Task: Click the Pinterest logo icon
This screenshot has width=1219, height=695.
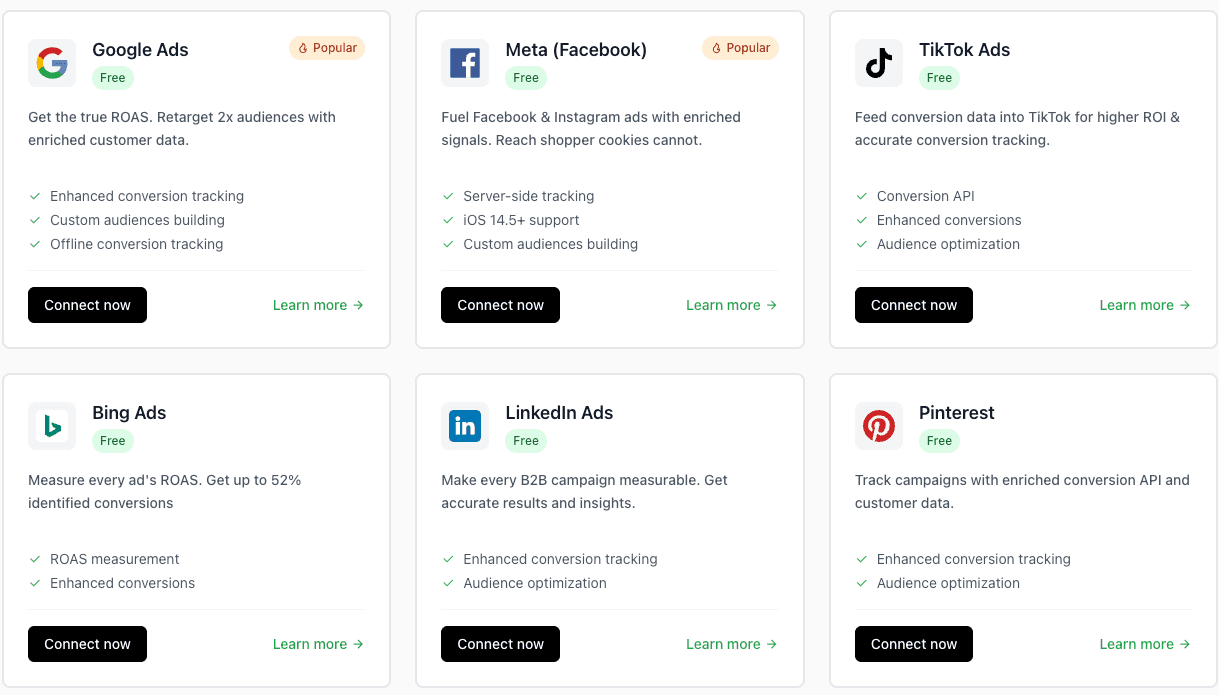Action: (878, 425)
